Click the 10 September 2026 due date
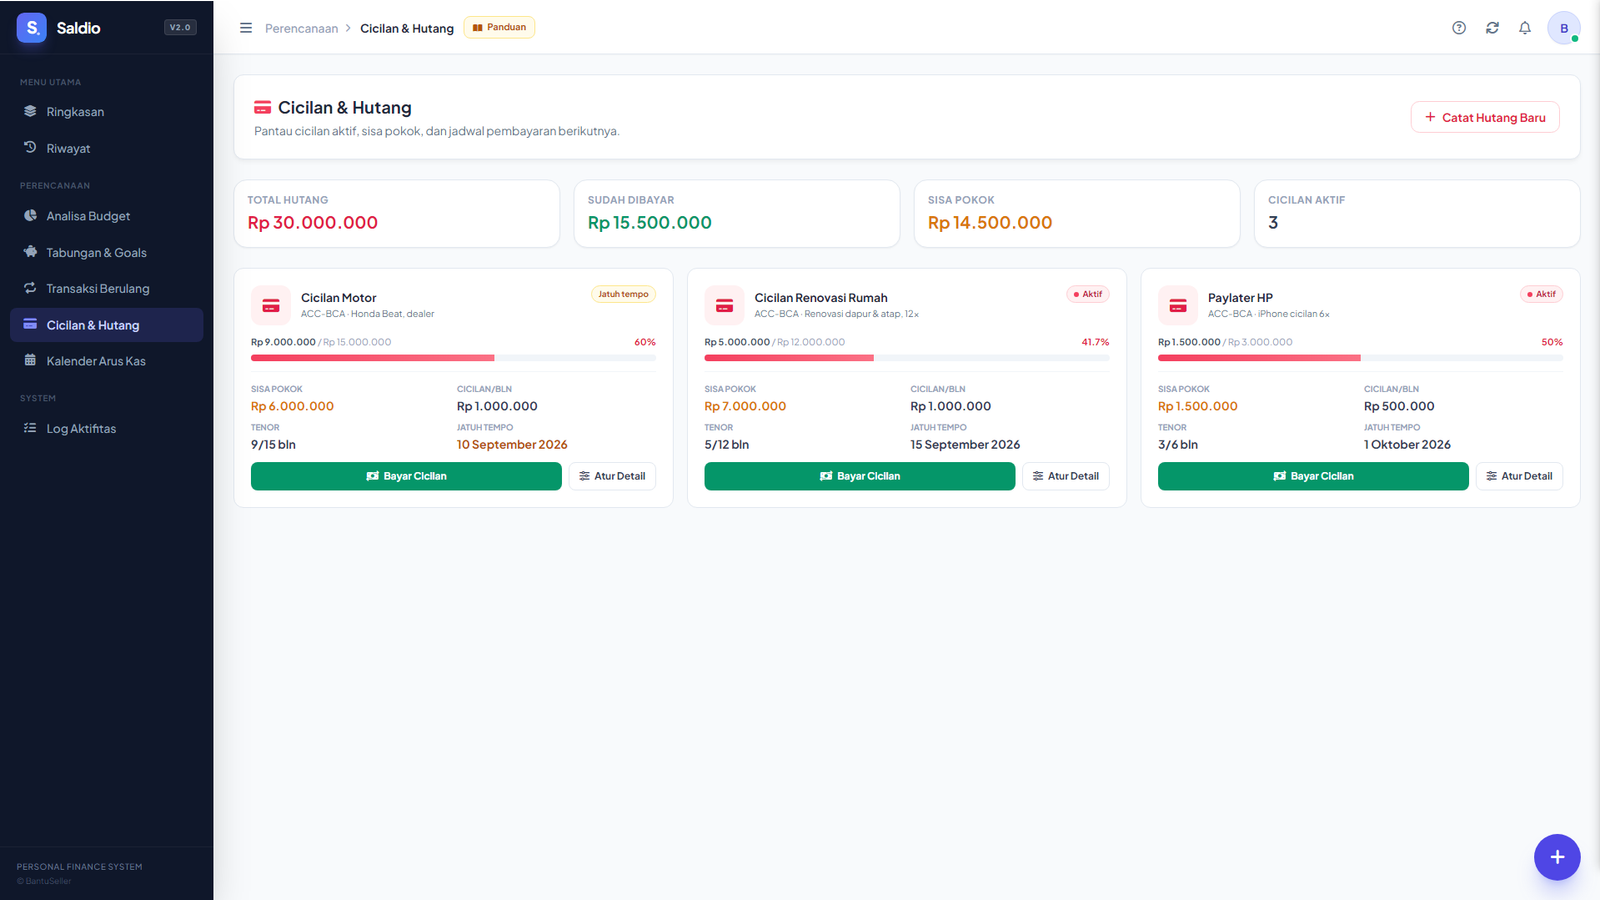The height and width of the screenshot is (900, 1600). [x=512, y=445]
